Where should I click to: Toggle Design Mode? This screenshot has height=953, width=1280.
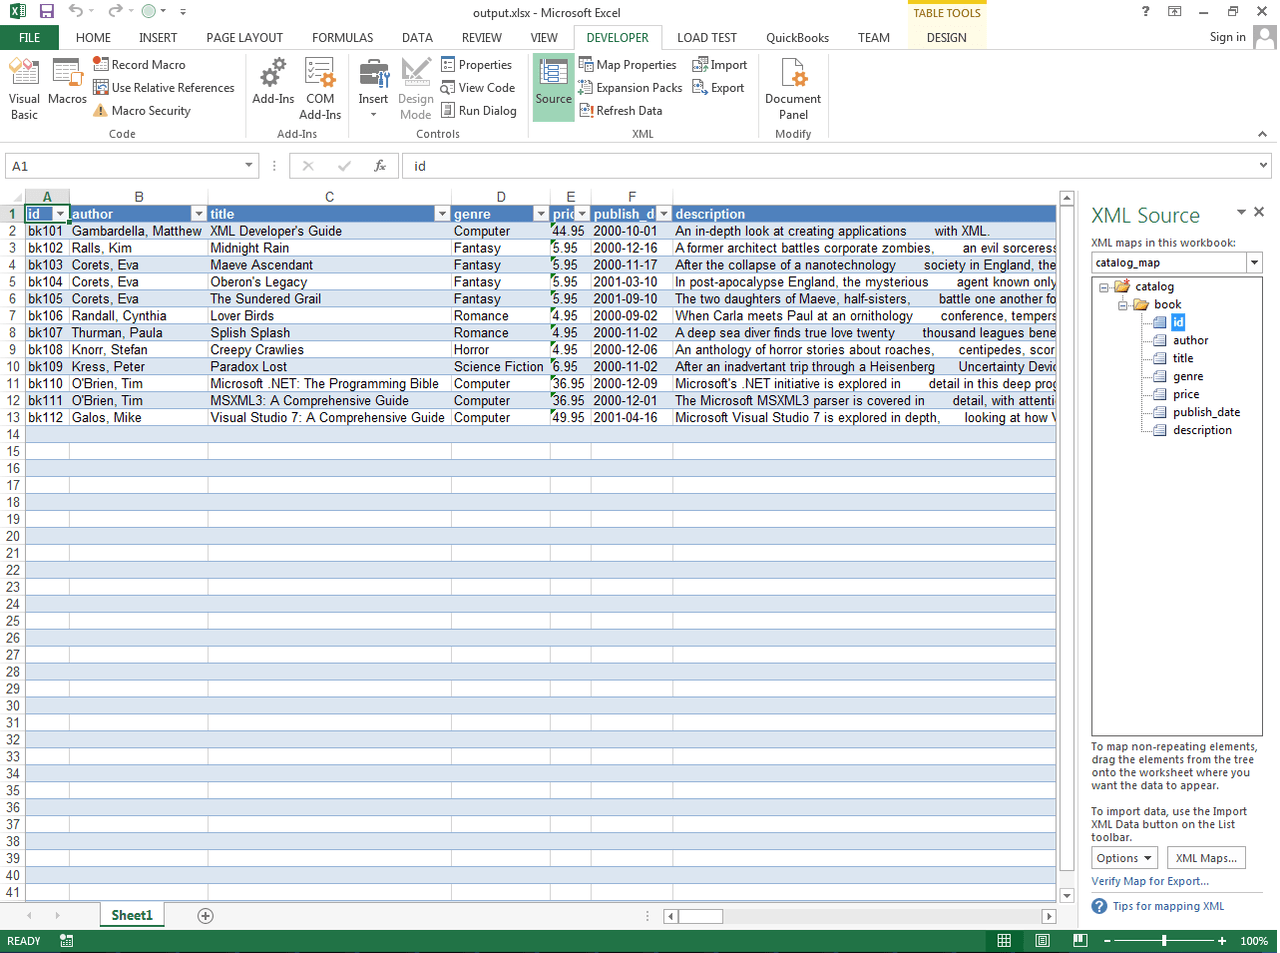point(416,89)
